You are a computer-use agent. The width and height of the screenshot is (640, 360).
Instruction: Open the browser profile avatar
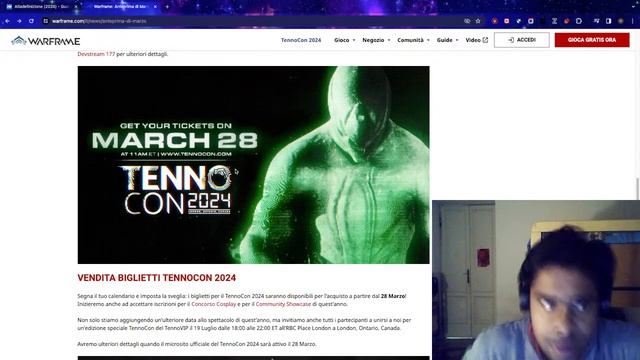[621, 21]
